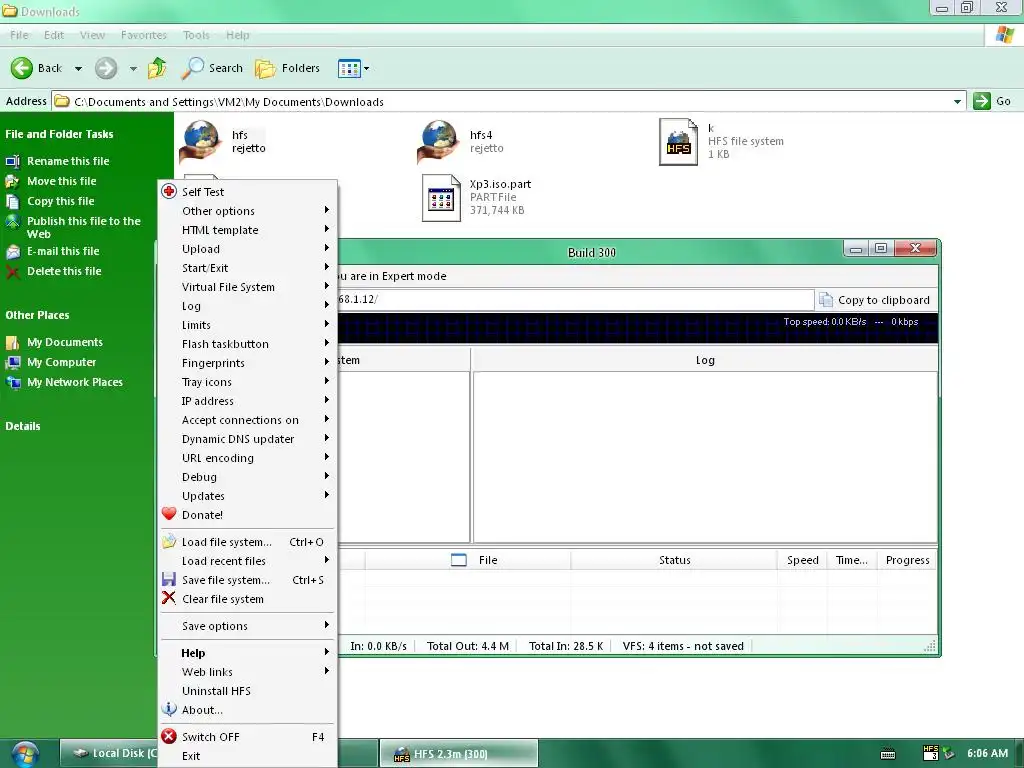The width and height of the screenshot is (1024, 768).
Task: Click the Load file system folder icon
Action: pyautogui.click(x=169, y=541)
